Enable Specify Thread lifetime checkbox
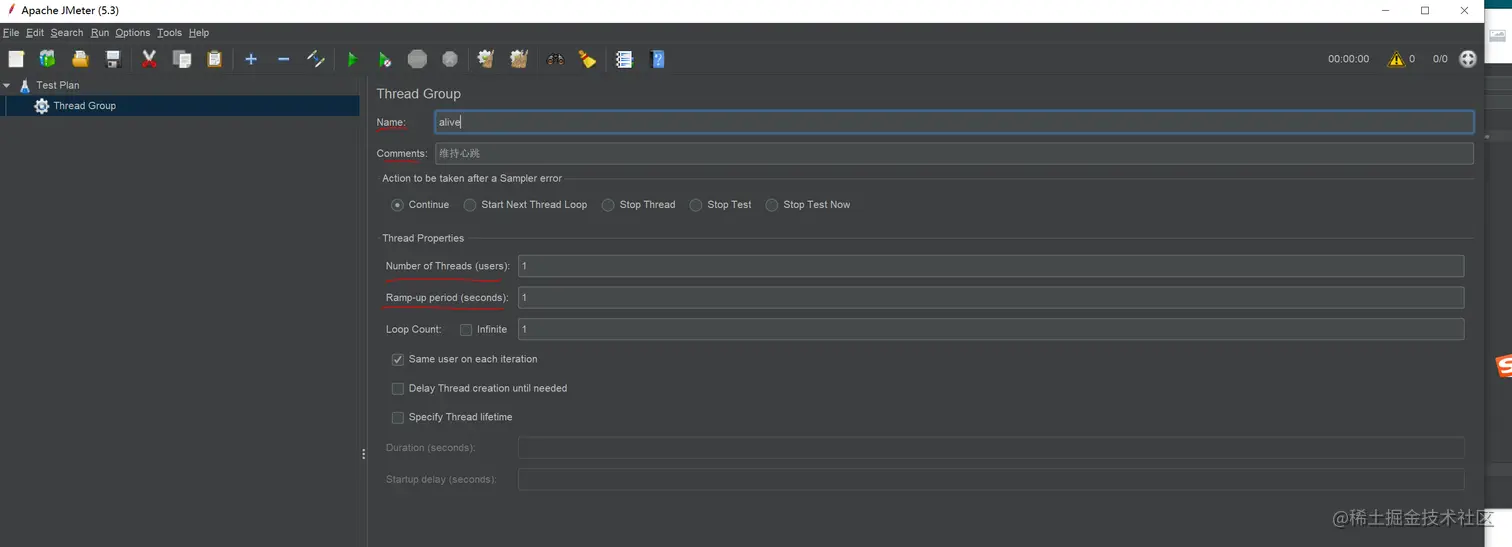 (x=398, y=417)
